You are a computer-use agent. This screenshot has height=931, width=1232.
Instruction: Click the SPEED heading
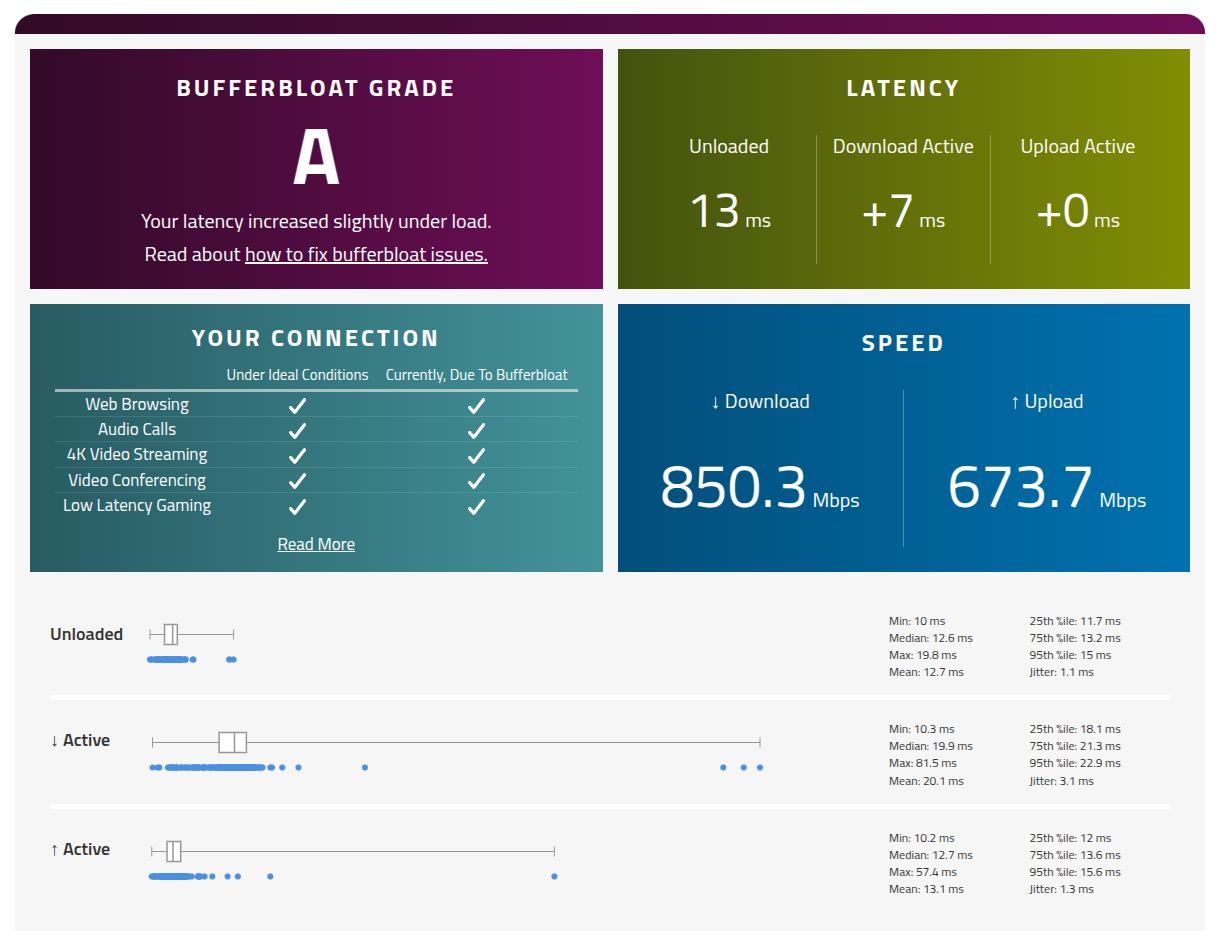903,343
